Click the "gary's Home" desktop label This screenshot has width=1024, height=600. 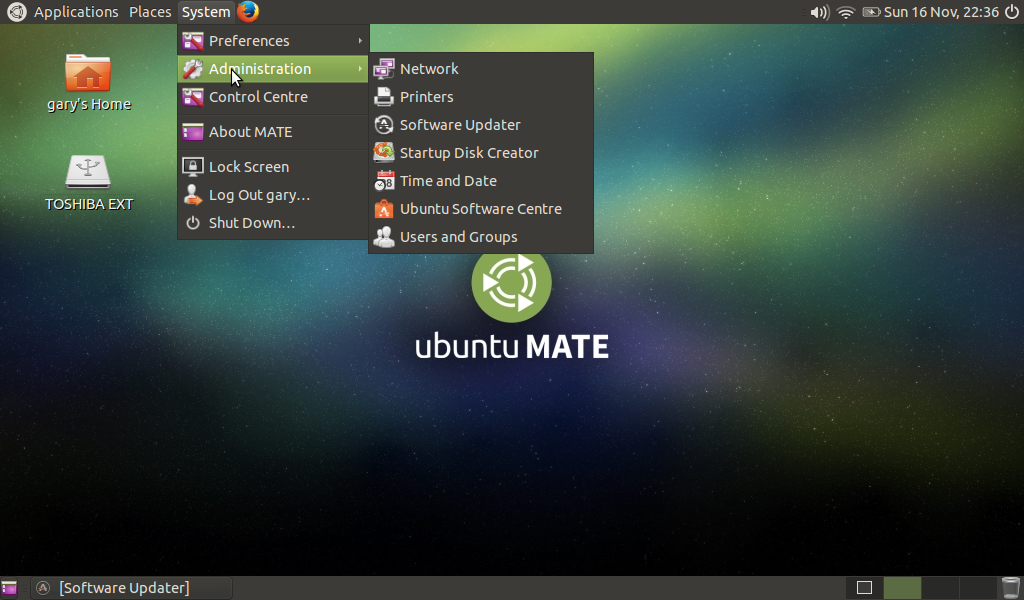click(89, 104)
